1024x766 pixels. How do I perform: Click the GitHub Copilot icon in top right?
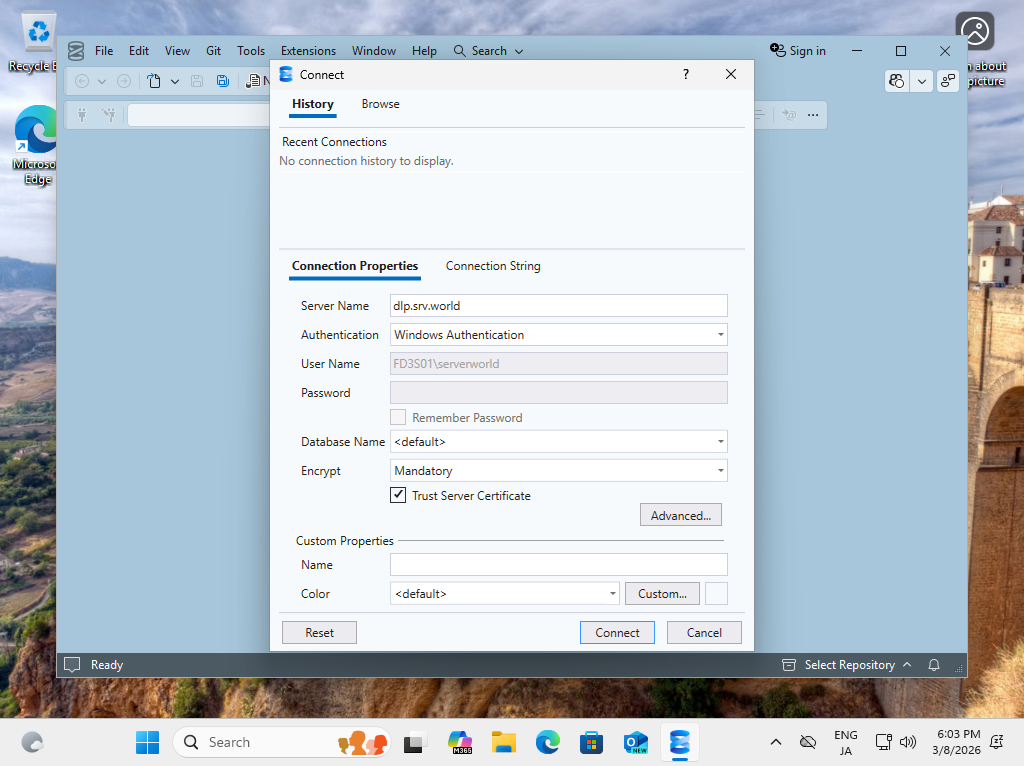pos(897,81)
